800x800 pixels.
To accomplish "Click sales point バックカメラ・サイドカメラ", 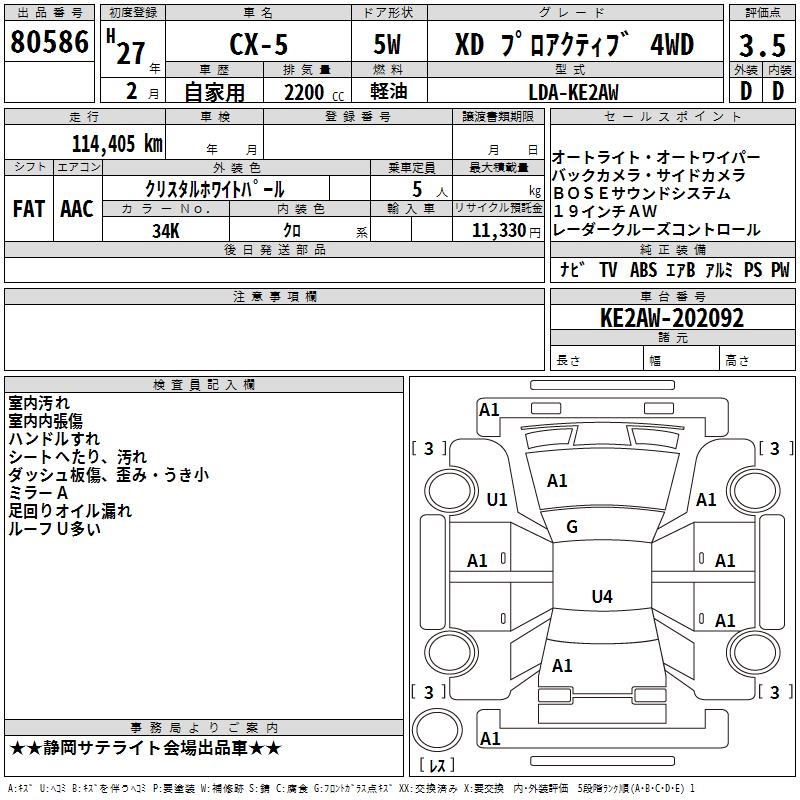I will (649, 175).
